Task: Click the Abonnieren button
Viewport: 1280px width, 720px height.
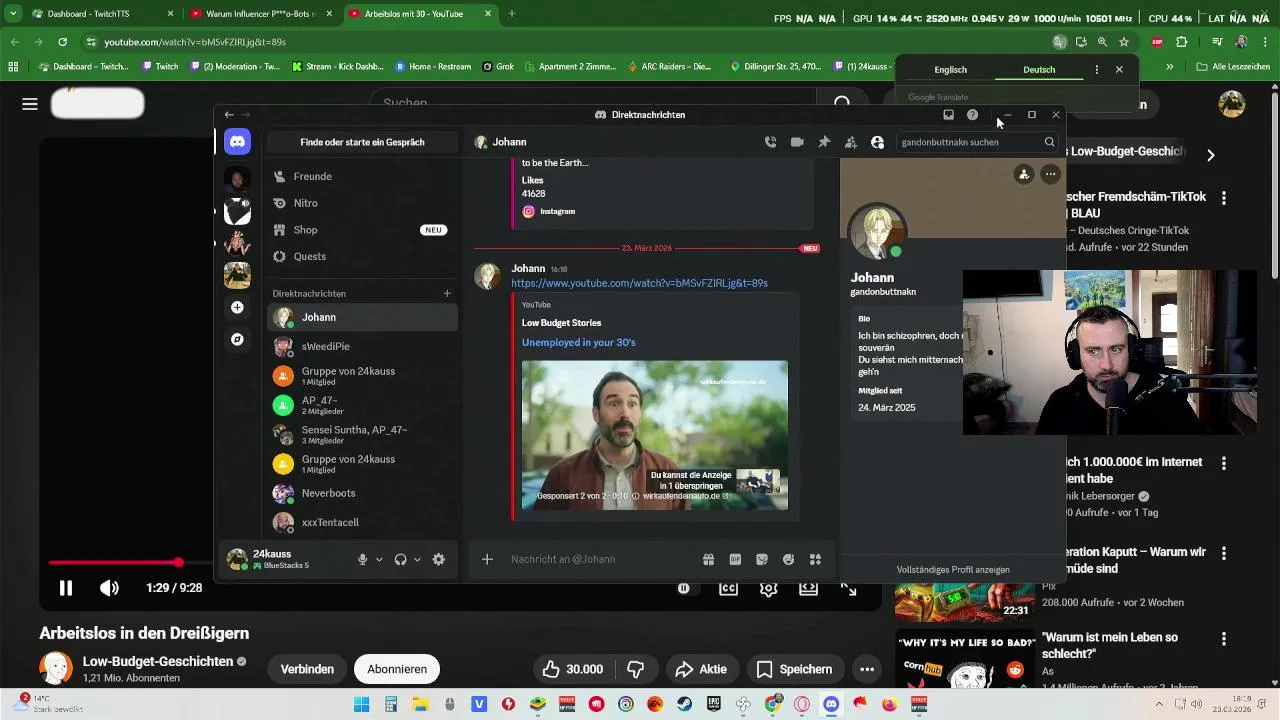Action: [397, 669]
